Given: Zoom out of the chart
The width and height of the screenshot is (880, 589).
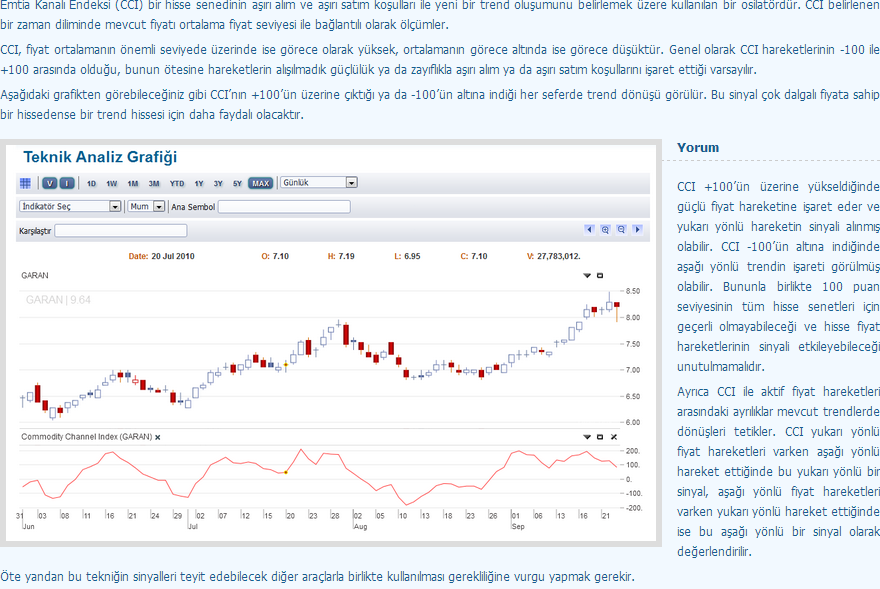Looking at the screenshot, I should point(621,229).
